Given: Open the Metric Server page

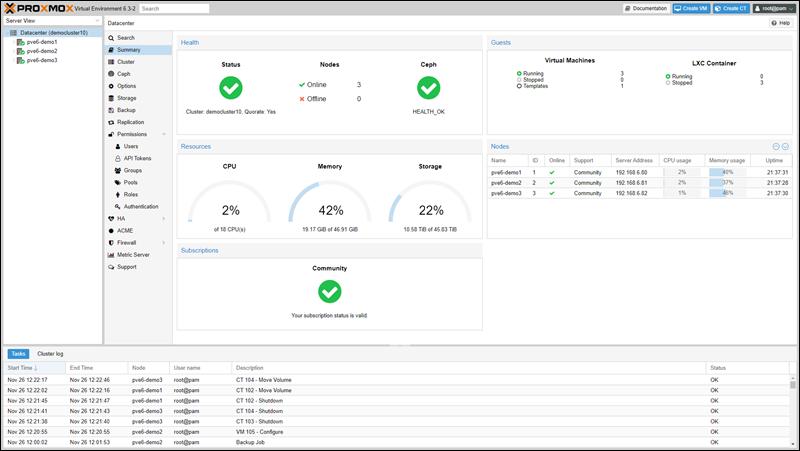Looking at the screenshot, I should point(133,254).
